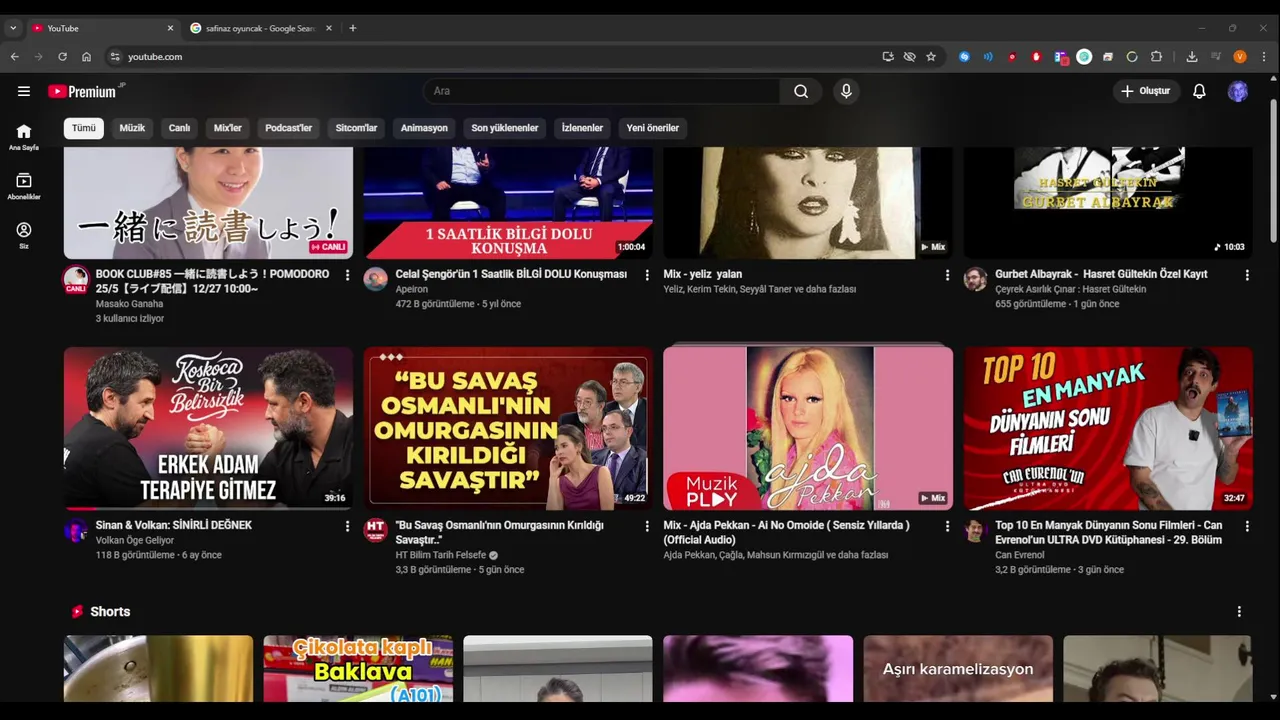Play the Erkek Adam Terapiye Gitmez thumbnail
This screenshot has width=1280, height=720.
(208, 428)
